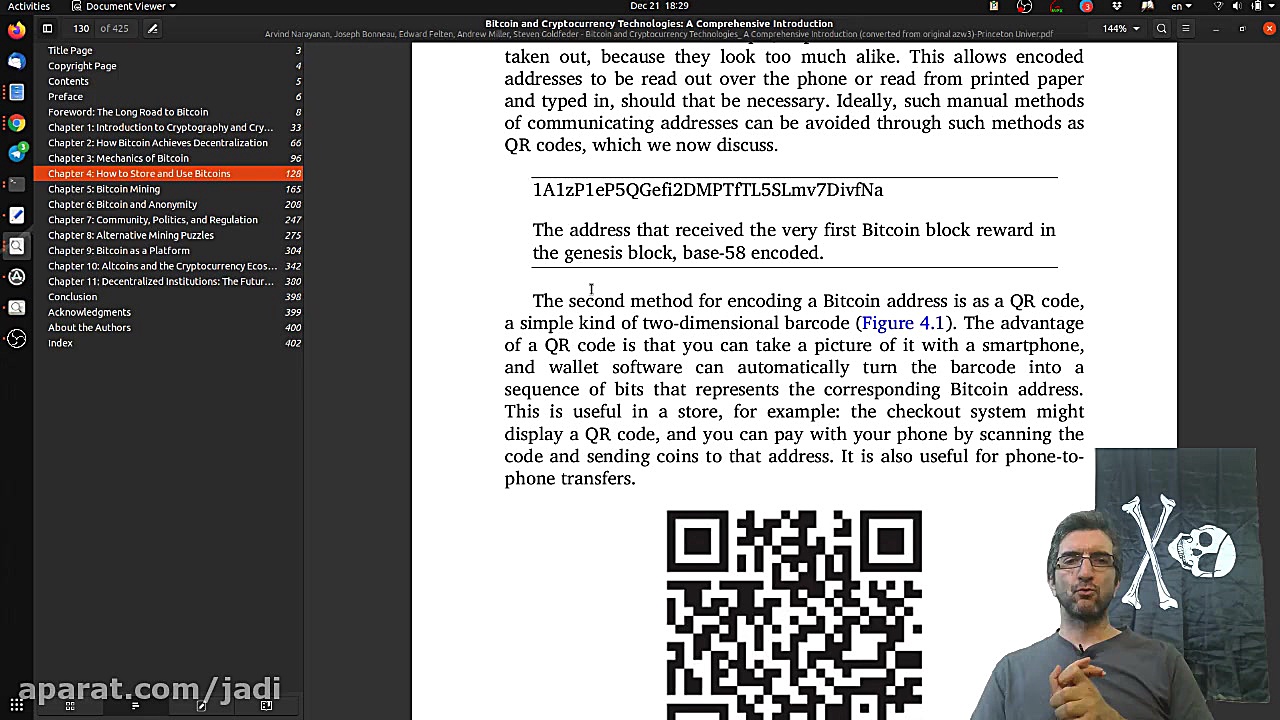Screen dimensions: 1280x720
Task: Click the QR code figure image
Action: 794,614
